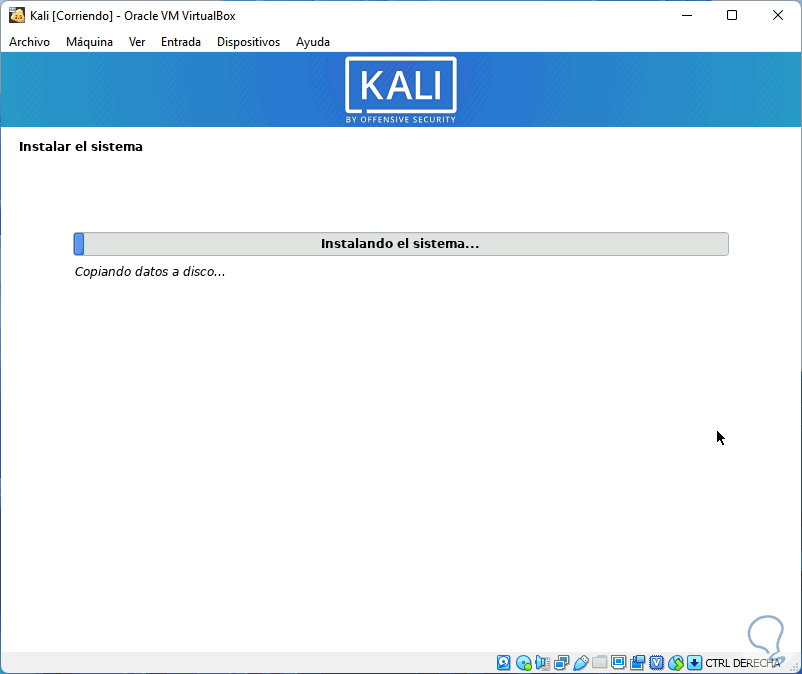Screen dimensions: 802x674
Task: Click the shared folders status icon
Action: (599, 663)
